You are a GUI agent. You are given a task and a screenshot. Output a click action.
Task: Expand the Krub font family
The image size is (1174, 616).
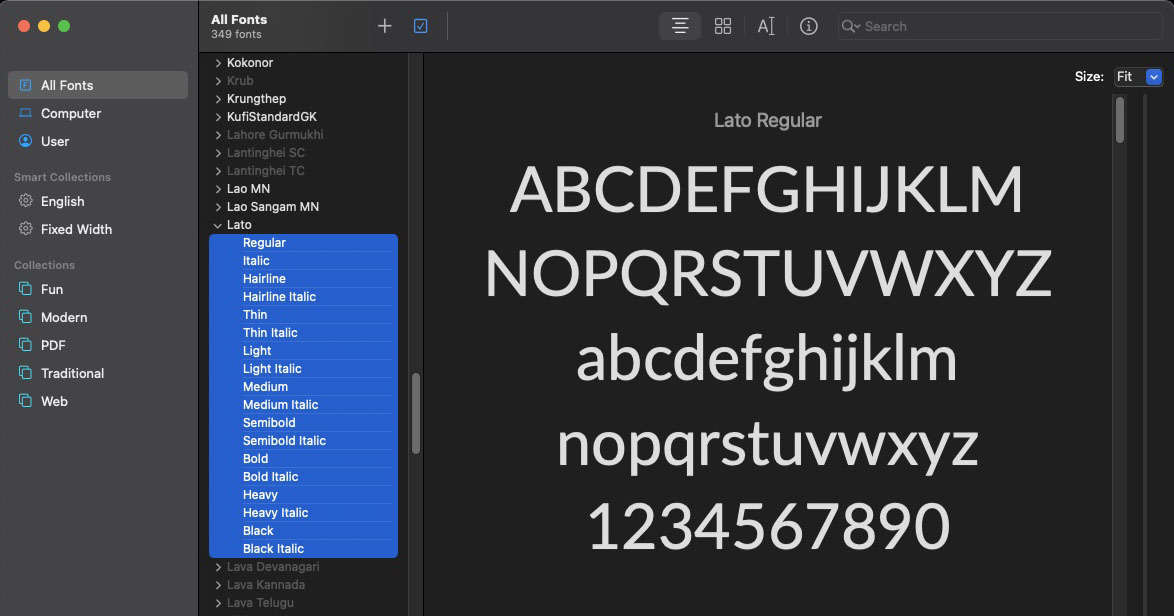point(218,81)
